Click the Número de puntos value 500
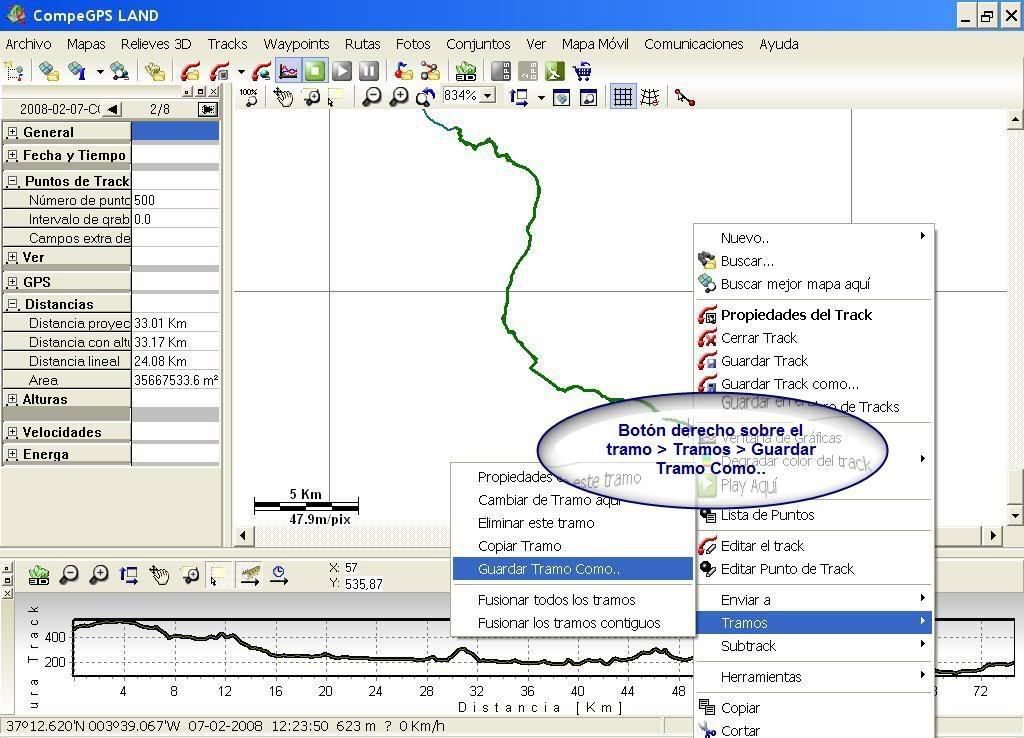This screenshot has height=738, width=1024. tap(176, 200)
